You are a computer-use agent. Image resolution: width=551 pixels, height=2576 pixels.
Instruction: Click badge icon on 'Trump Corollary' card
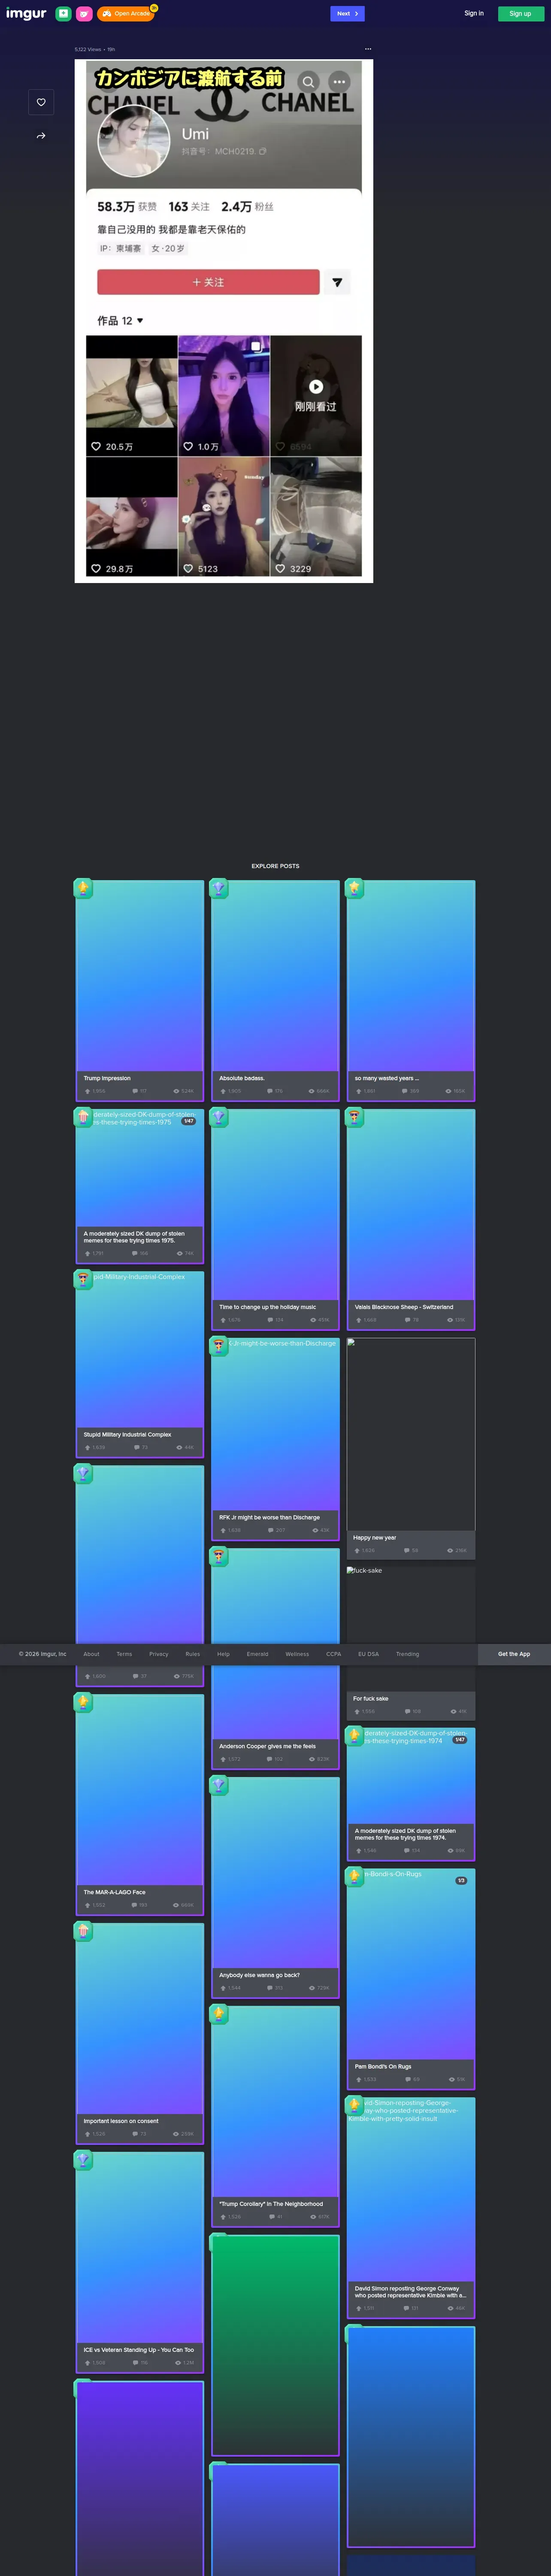pos(219,2013)
